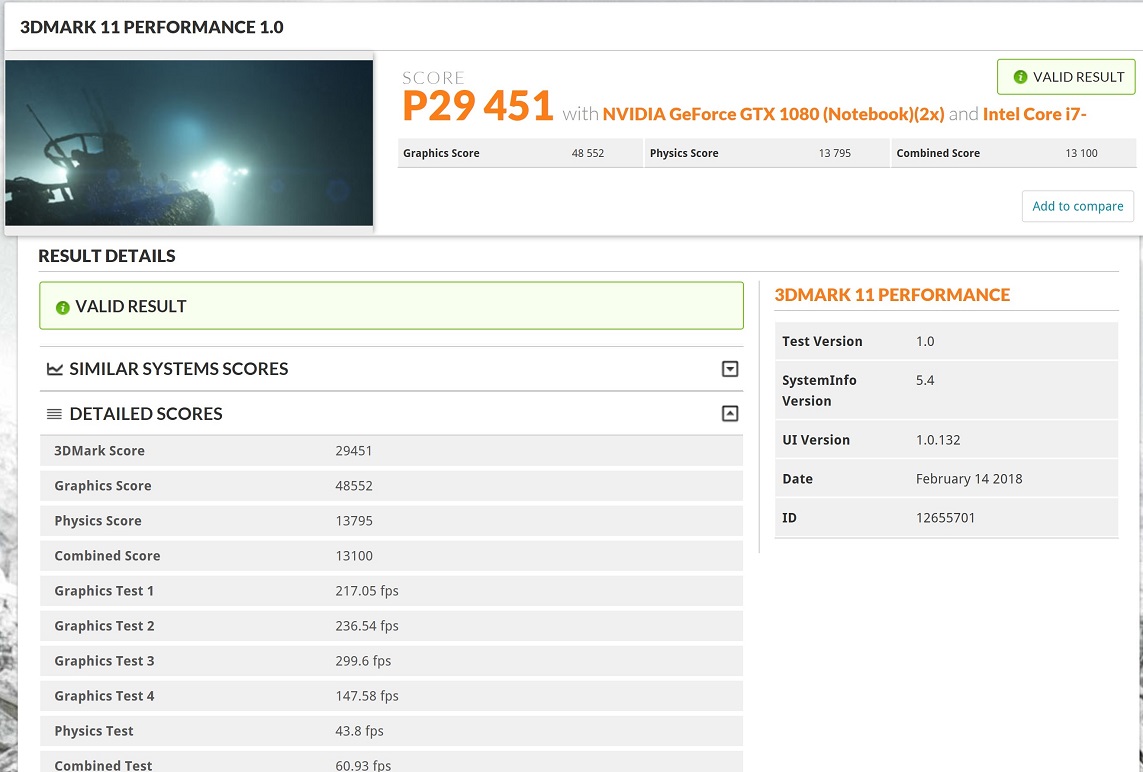The image size is (1143, 772).
Task: Collapse Detailed Scores using the up arrow
Action: (730, 414)
